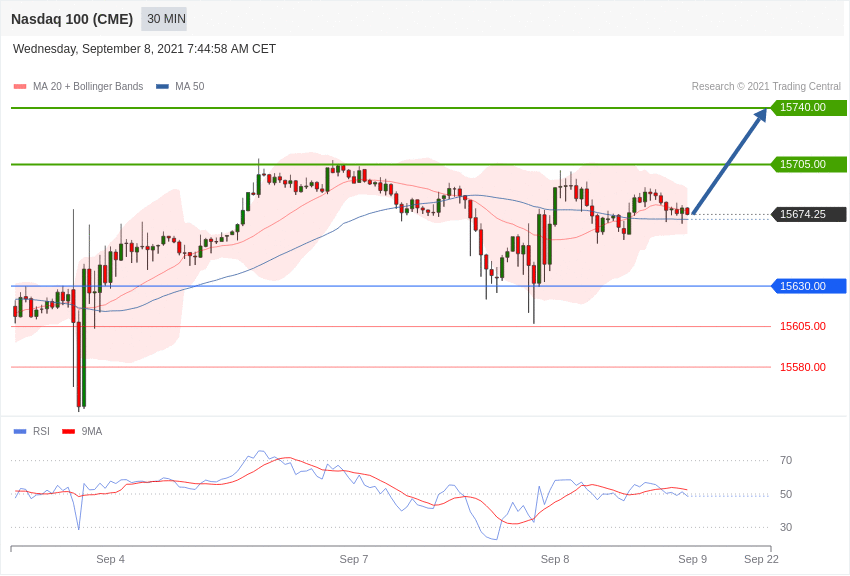The width and height of the screenshot is (850, 576).
Task: Click the RSI 70 level label
Action: pos(786,461)
